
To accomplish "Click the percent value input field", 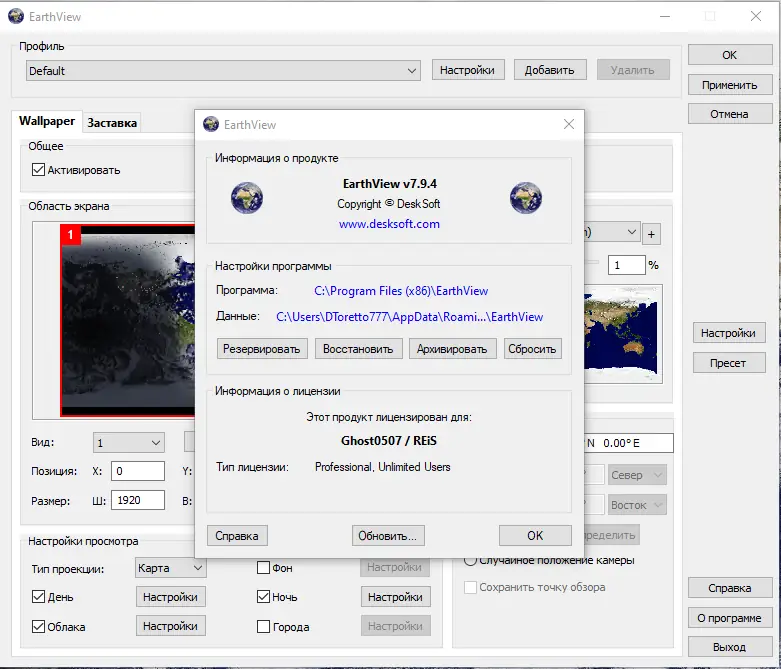I will 627,265.
